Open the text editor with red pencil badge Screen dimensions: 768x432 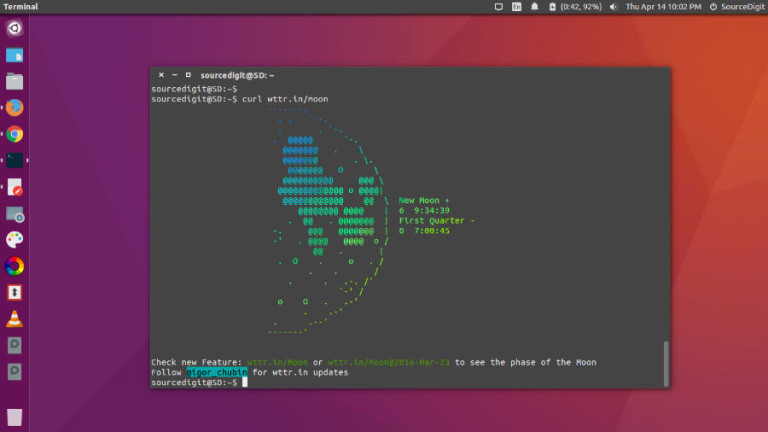coord(14,187)
